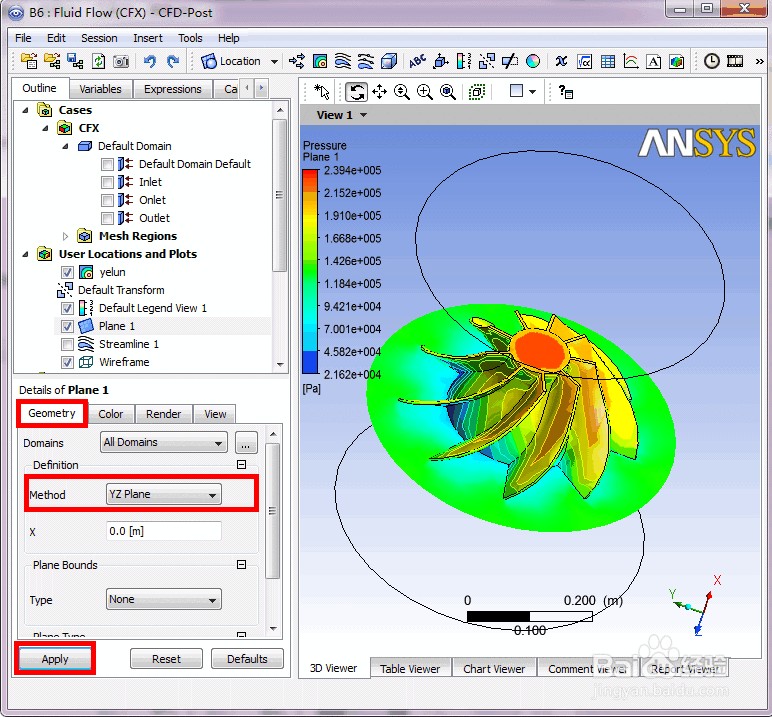Activate the Rotate view tool
772x717 pixels.
(x=356, y=92)
